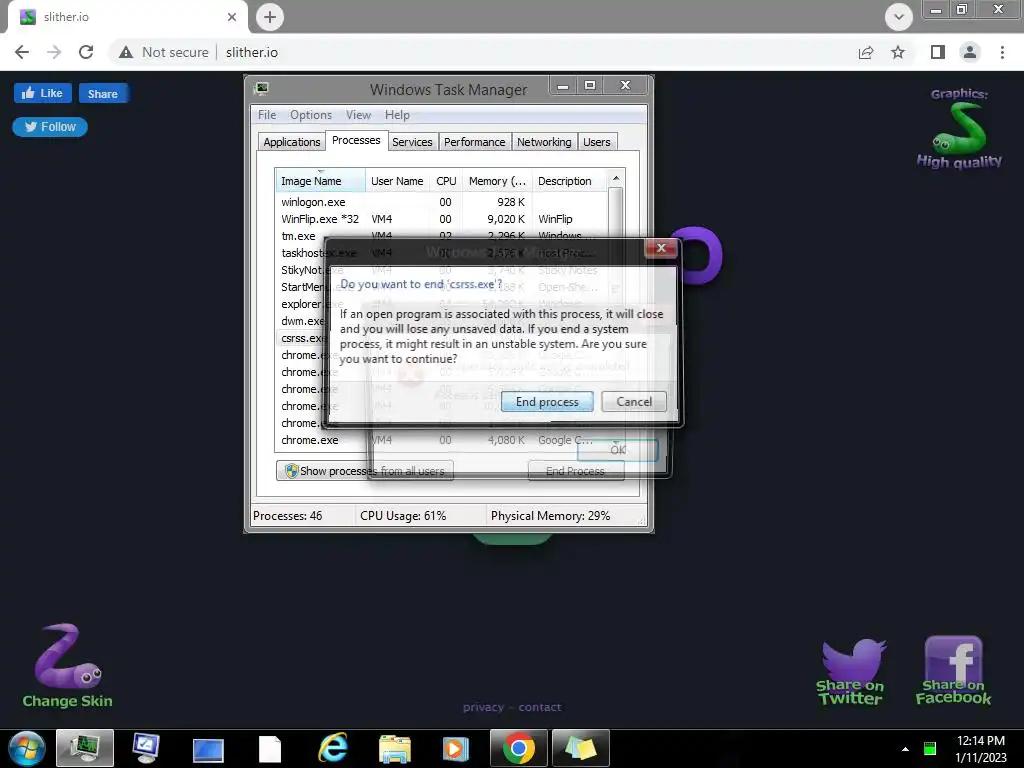This screenshot has height=768, width=1024.
Task: Select tm.exe process row
Action: click(441, 236)
